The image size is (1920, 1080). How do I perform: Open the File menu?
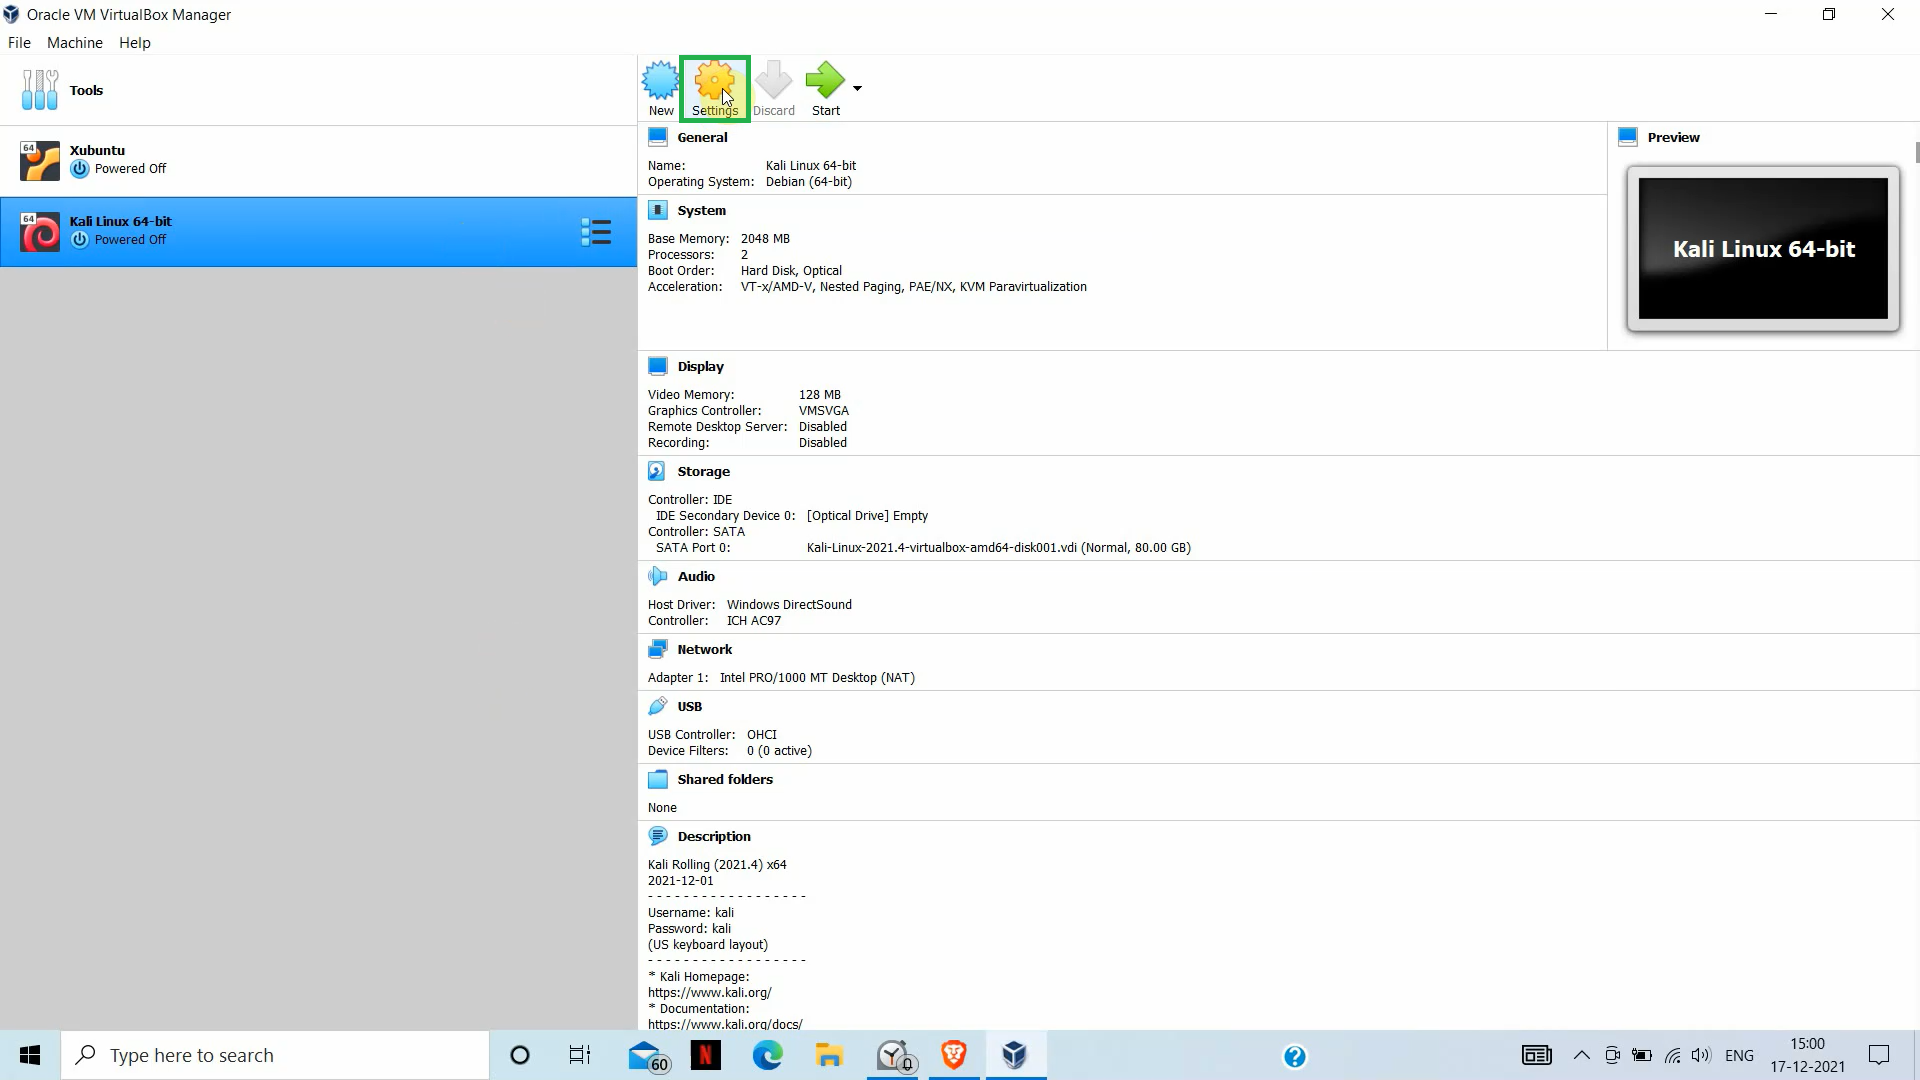point(19,42)
